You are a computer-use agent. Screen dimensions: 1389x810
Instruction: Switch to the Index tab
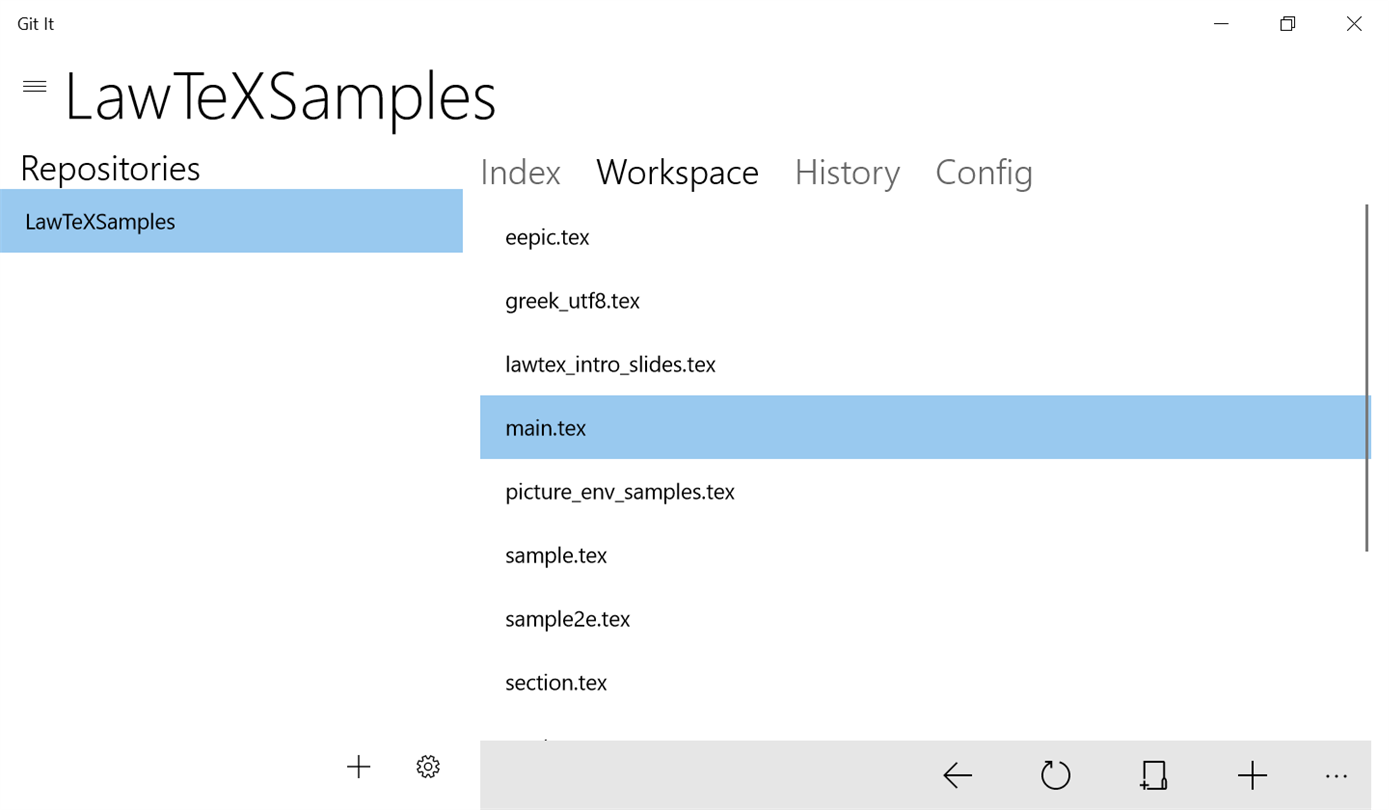tap(520, 173)
